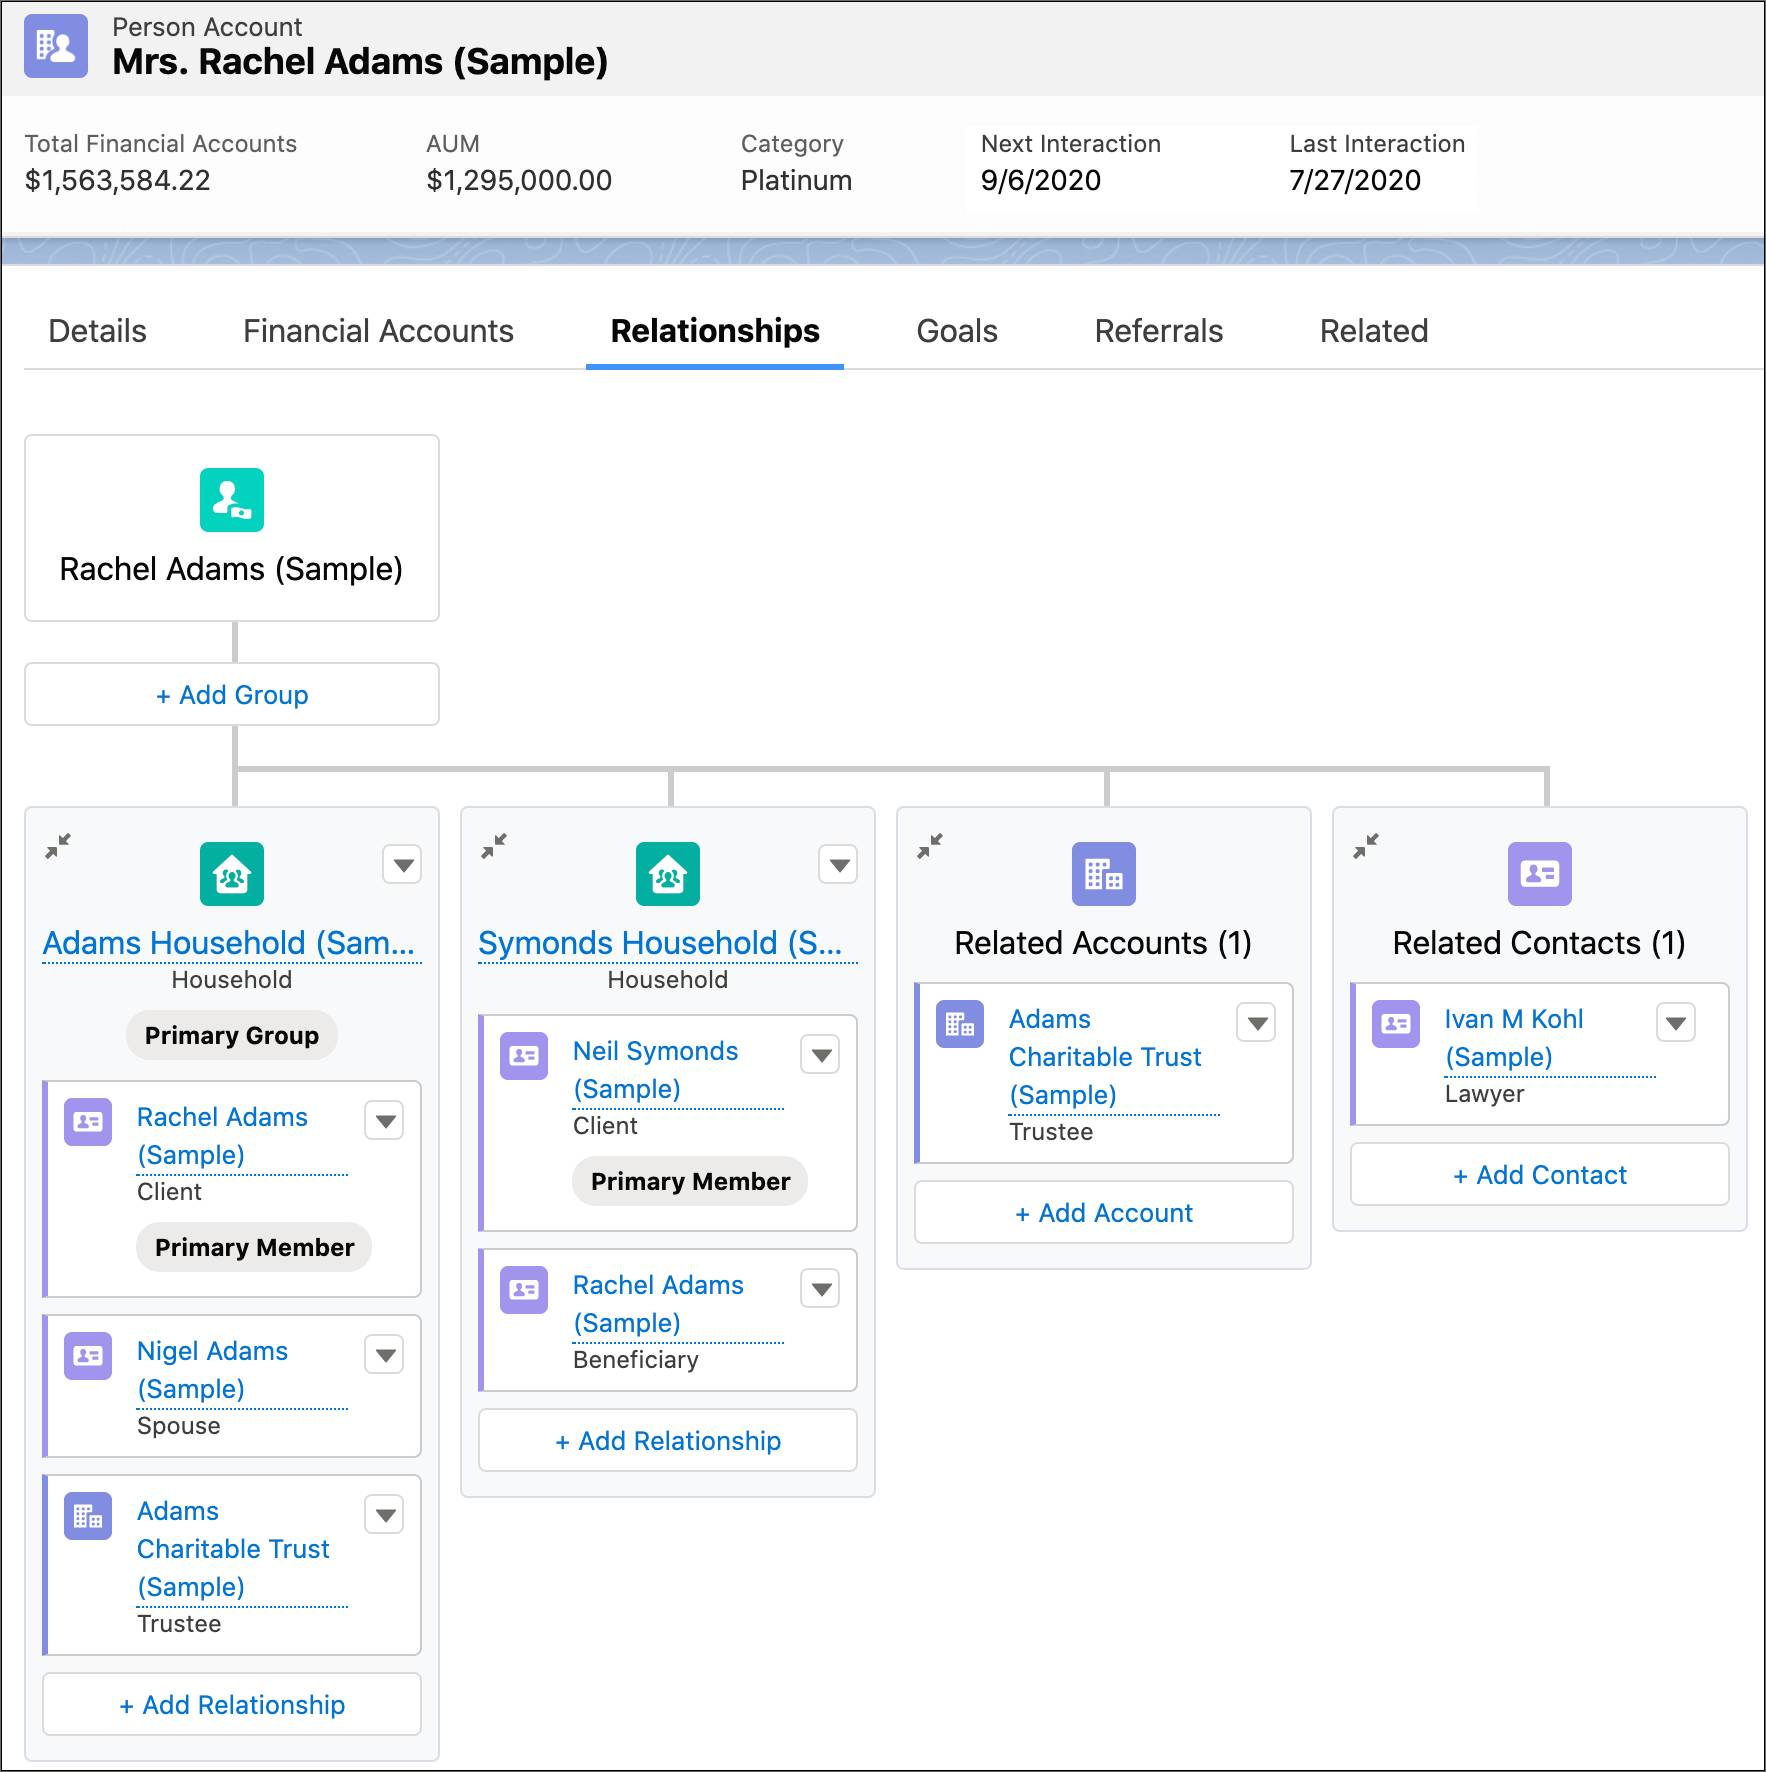Collapse the Related Contacts card

(x=1366, y=846)
